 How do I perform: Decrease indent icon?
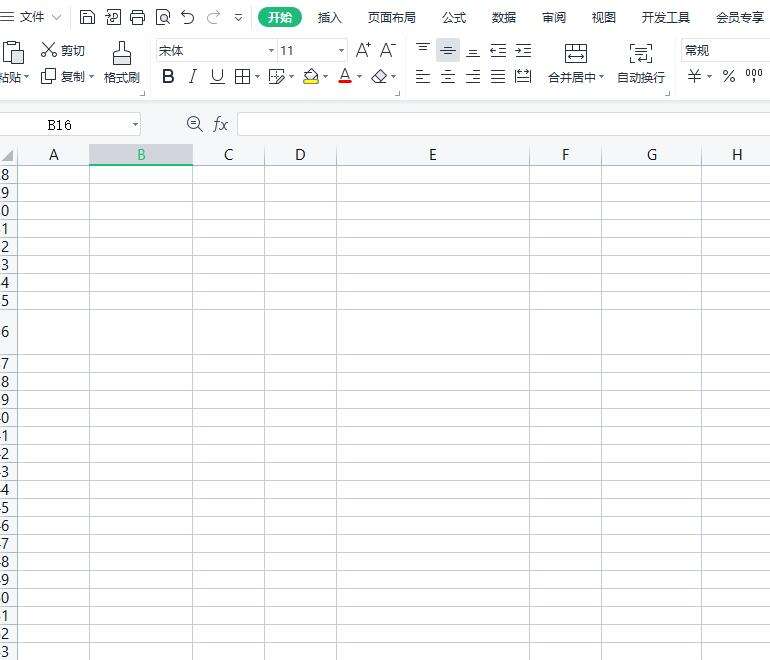[498, 51]
